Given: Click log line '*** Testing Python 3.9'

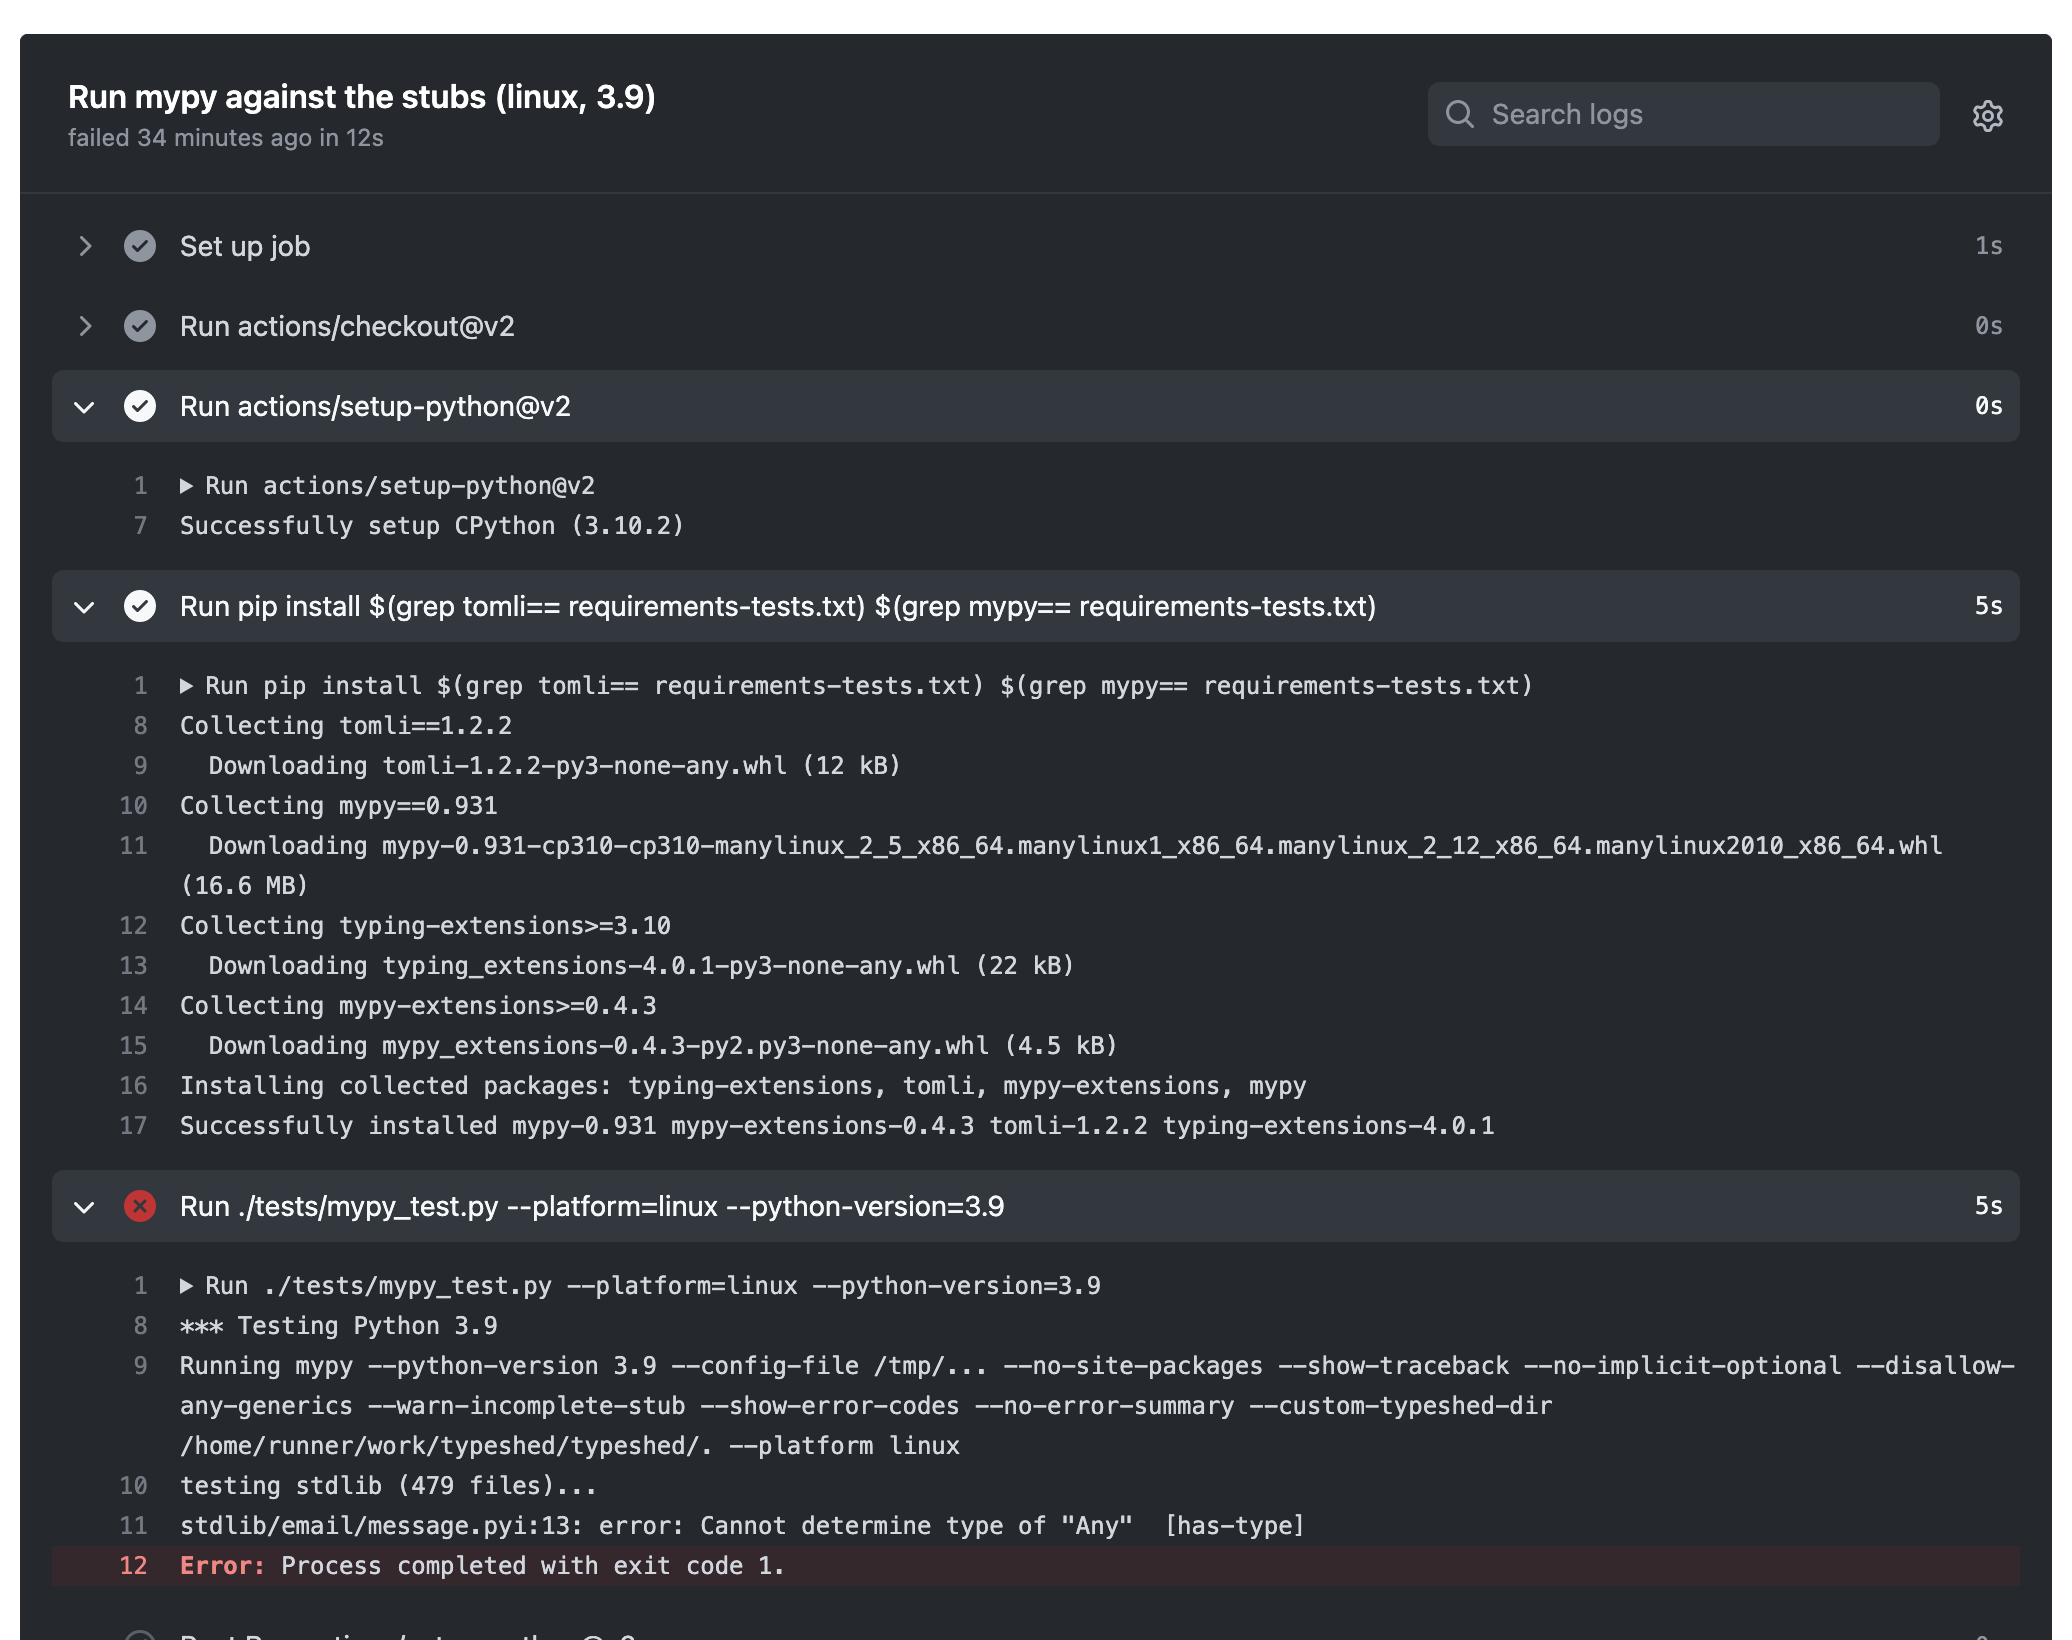Looking at the screenshot, I should [339, 1326].
